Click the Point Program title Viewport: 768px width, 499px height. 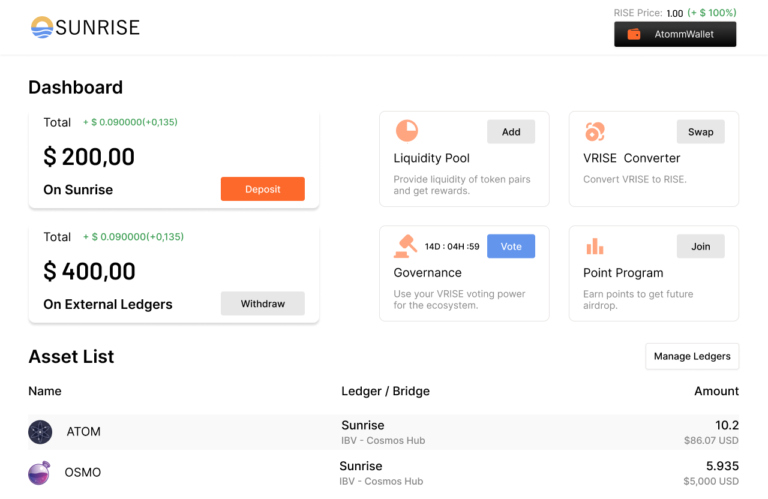[623, 273]
